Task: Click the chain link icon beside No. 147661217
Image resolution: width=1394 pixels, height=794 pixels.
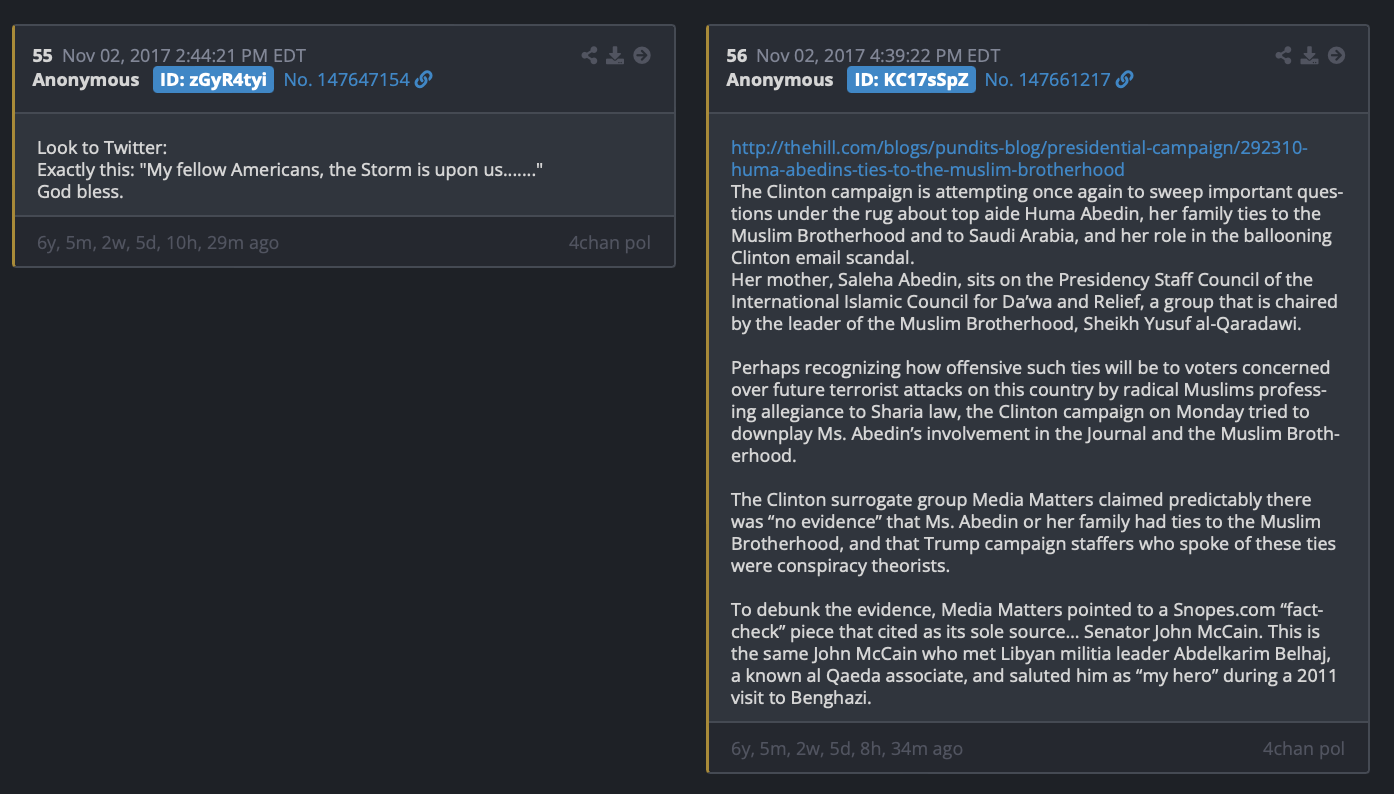Action: tap(1125, 80)
